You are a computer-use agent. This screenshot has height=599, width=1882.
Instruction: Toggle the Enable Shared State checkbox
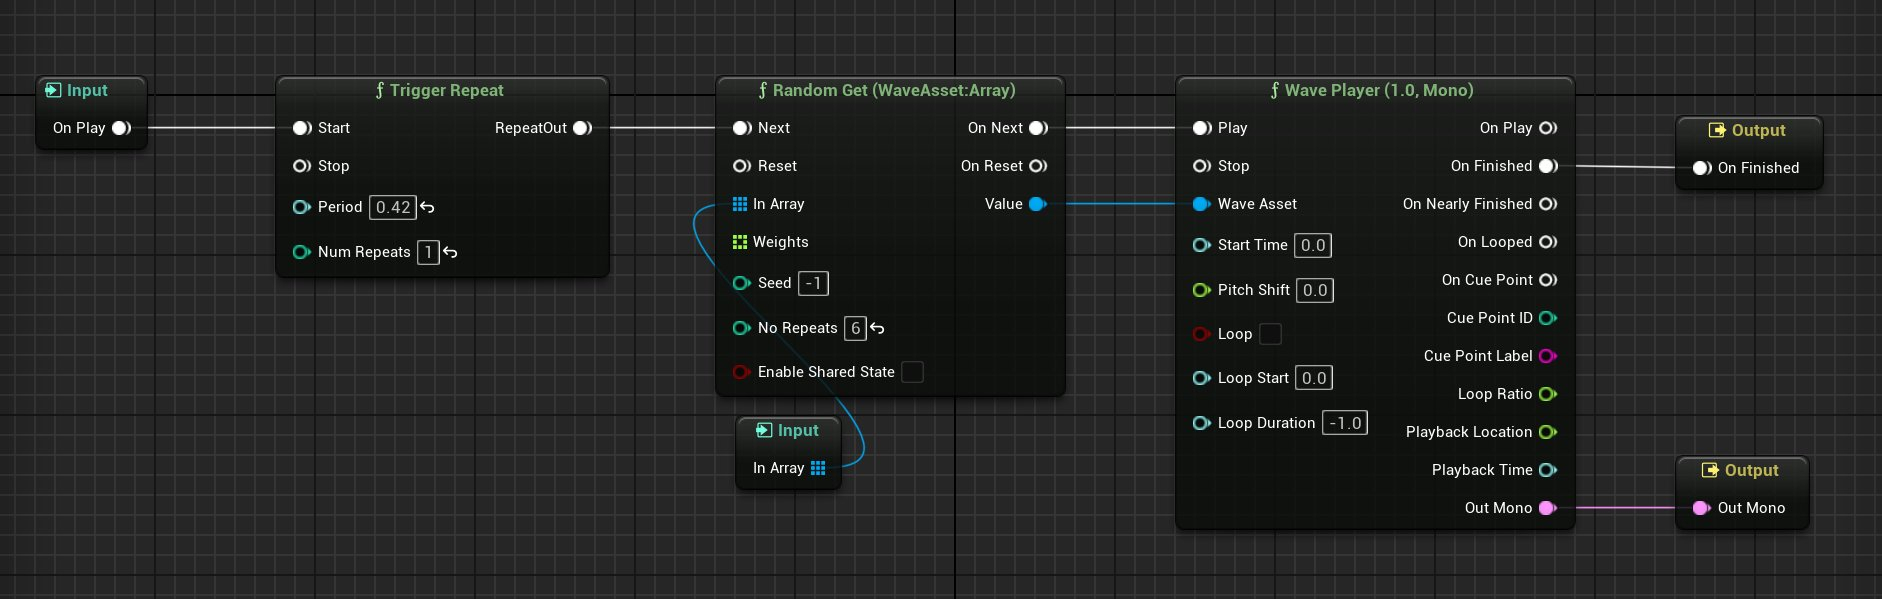(x=912, y=372)
